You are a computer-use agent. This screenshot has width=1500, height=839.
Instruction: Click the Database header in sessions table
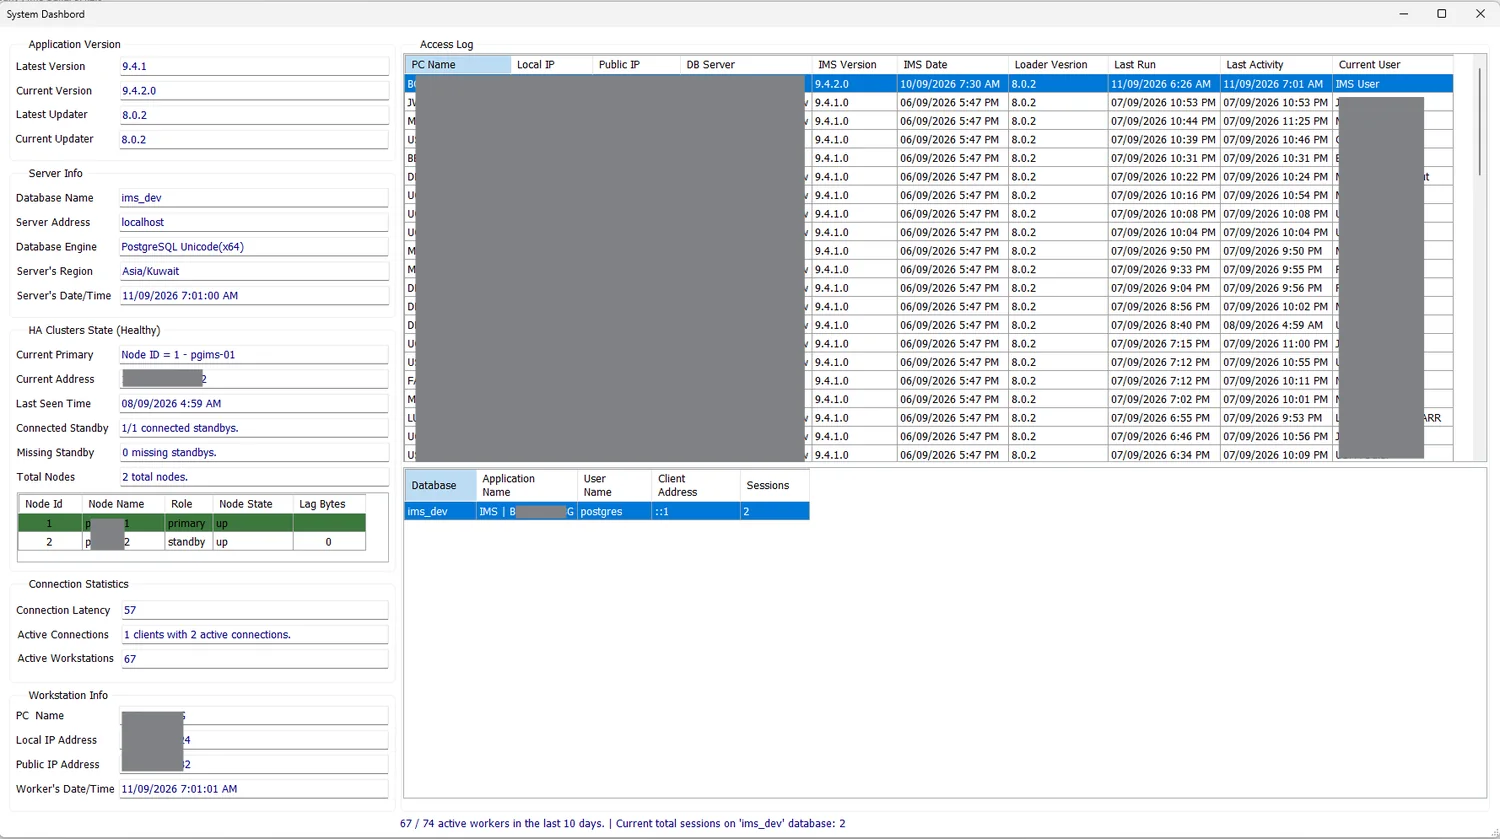pyautogui.click(x=440, y=486)
